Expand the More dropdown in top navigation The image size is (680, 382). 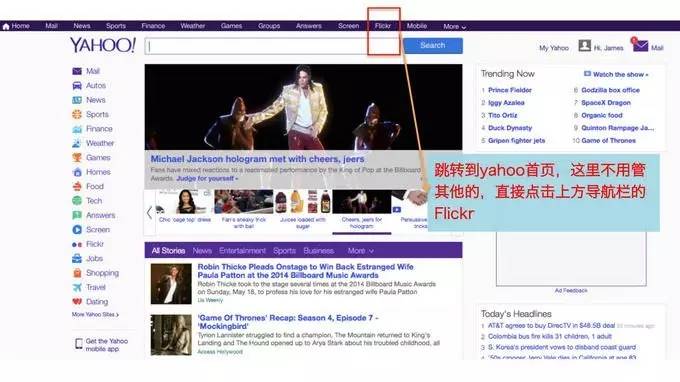coord(454,26)
